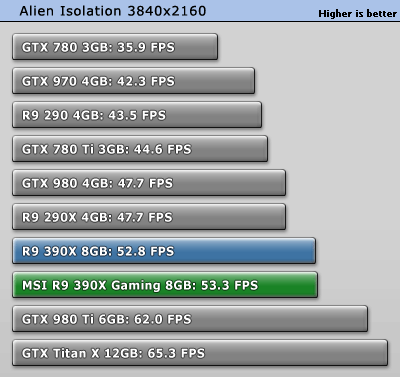Viewport: 400px width, 377px height.
Task: Click the chart title Alien Isolation 3840x2160
Action: [x=113, y=11]
